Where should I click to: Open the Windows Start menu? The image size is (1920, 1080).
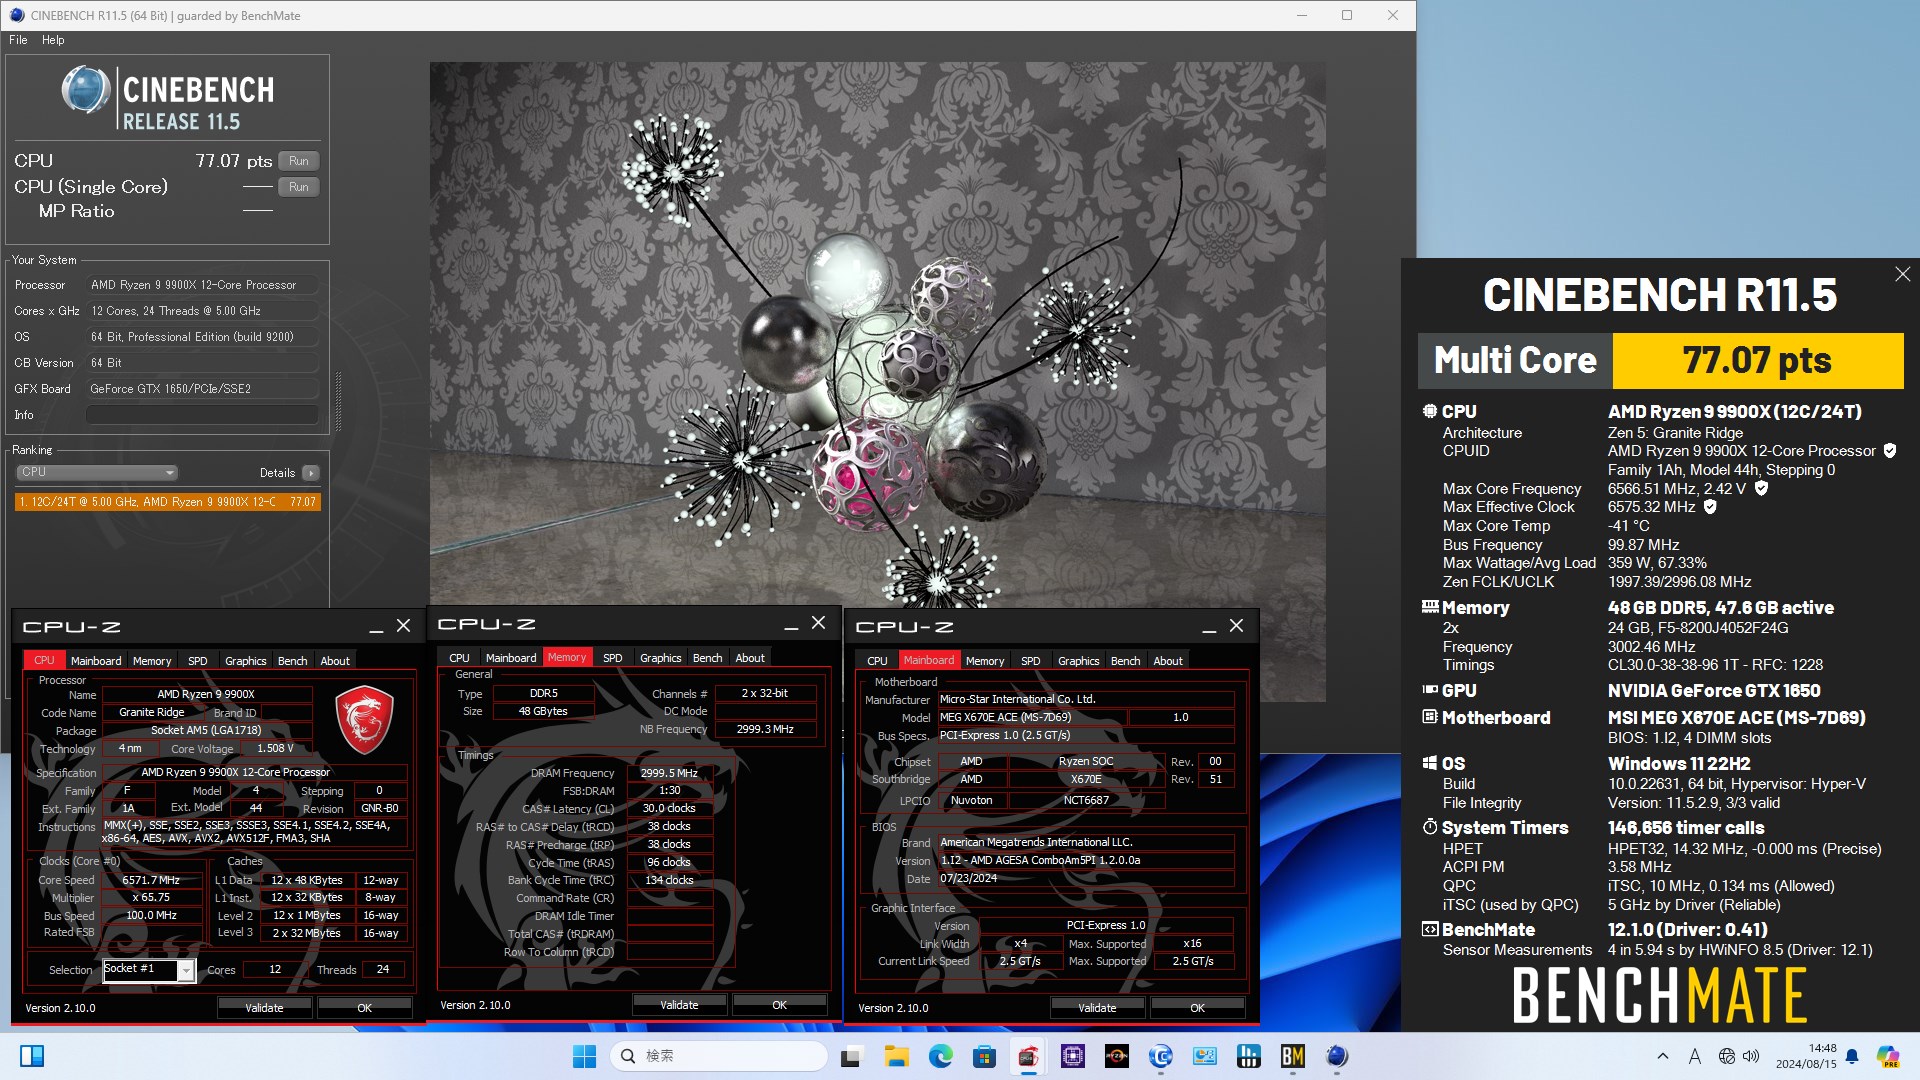pyautogui.click(x=584, y=1056)
